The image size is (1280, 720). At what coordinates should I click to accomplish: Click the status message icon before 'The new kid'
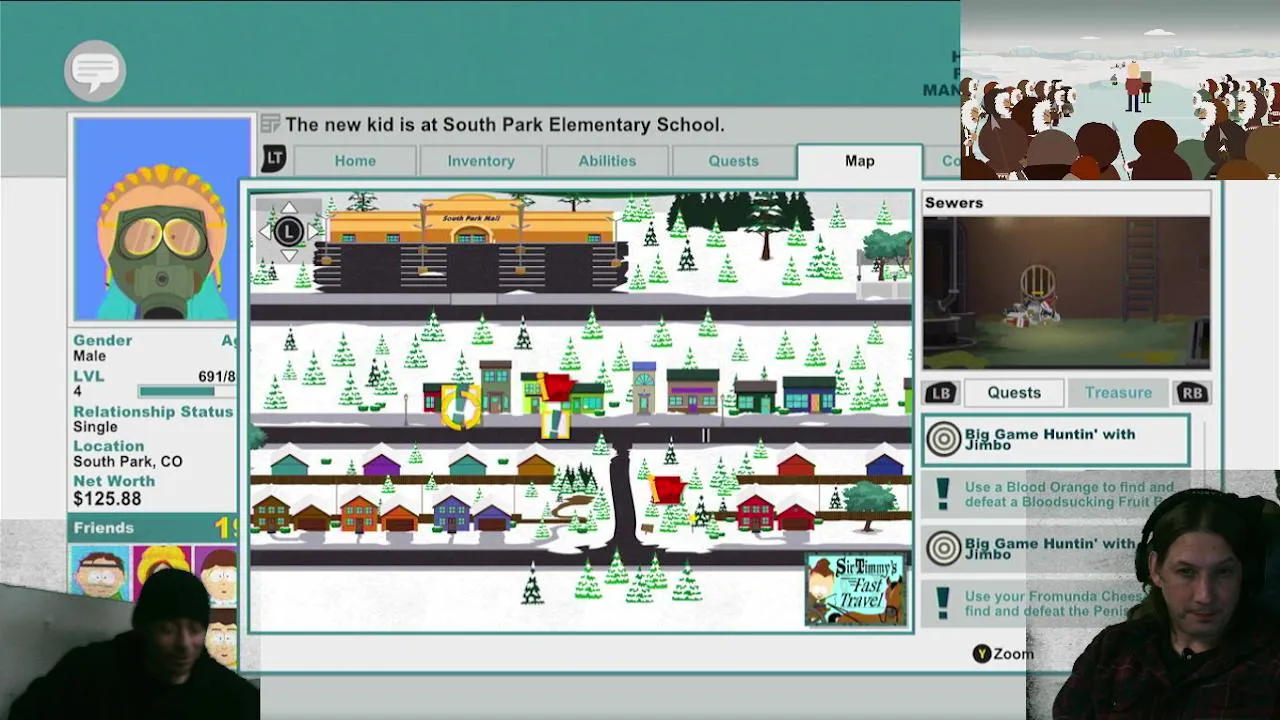click(x=270, y=124)
